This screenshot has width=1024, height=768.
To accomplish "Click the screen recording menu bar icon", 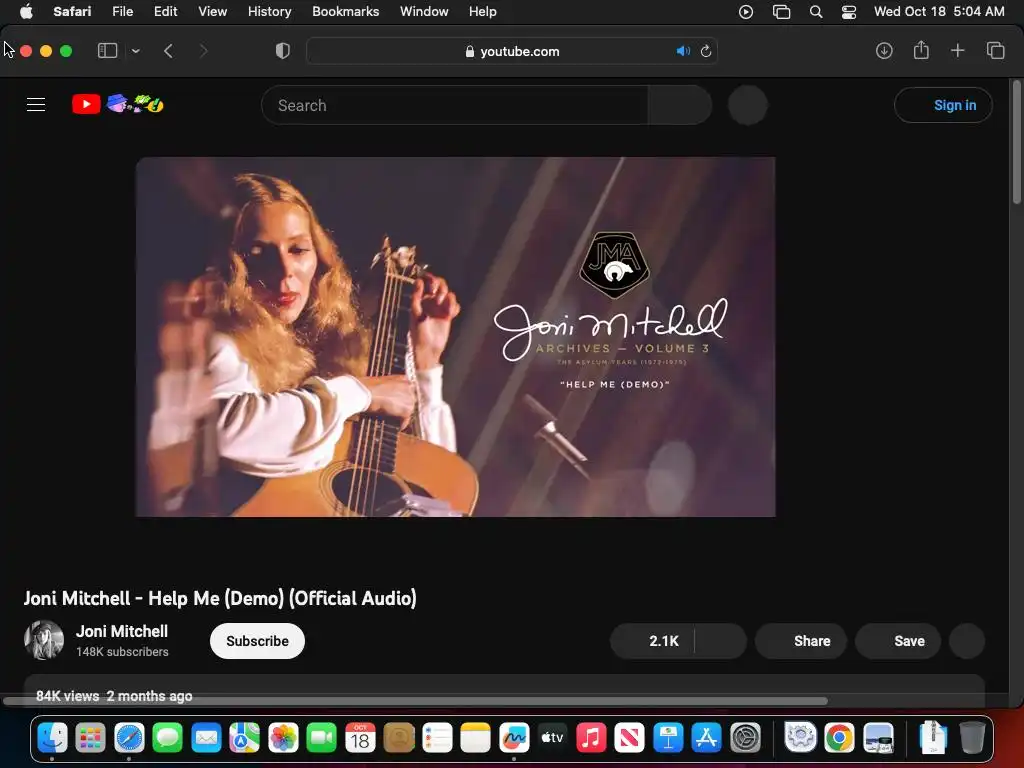I will point(746,12).
